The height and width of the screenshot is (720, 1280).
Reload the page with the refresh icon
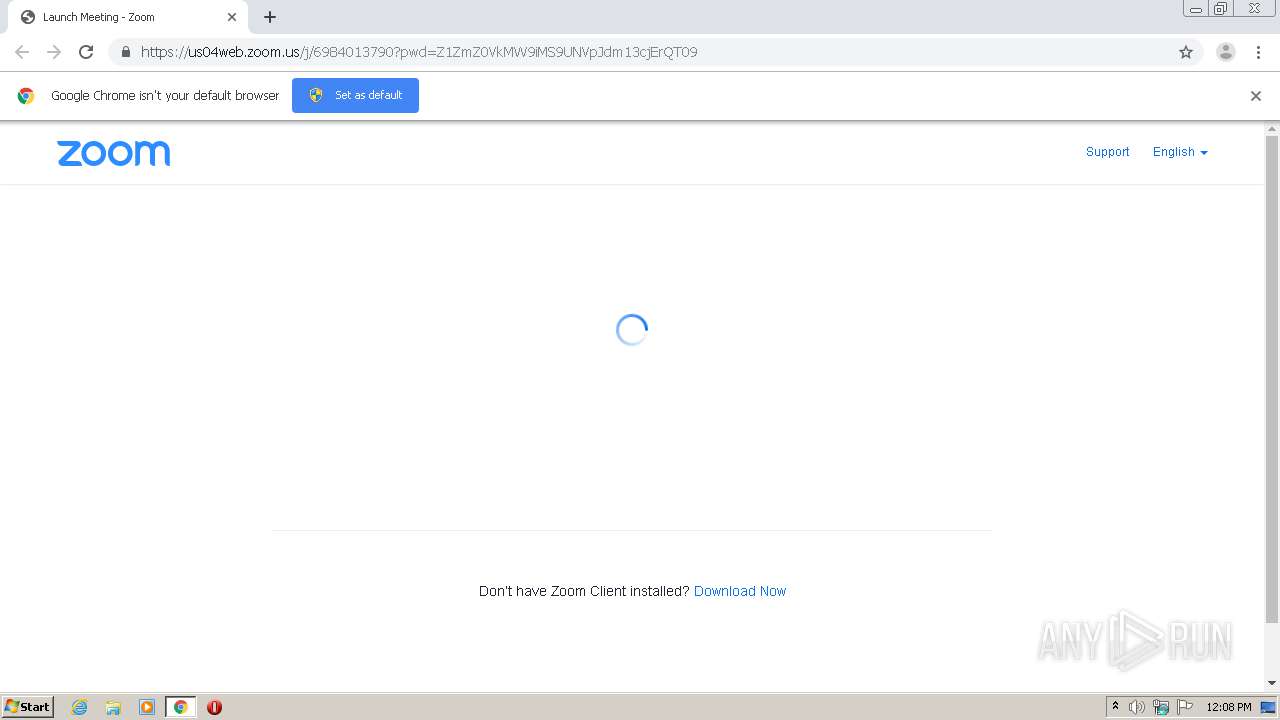(x=86, y=52)
